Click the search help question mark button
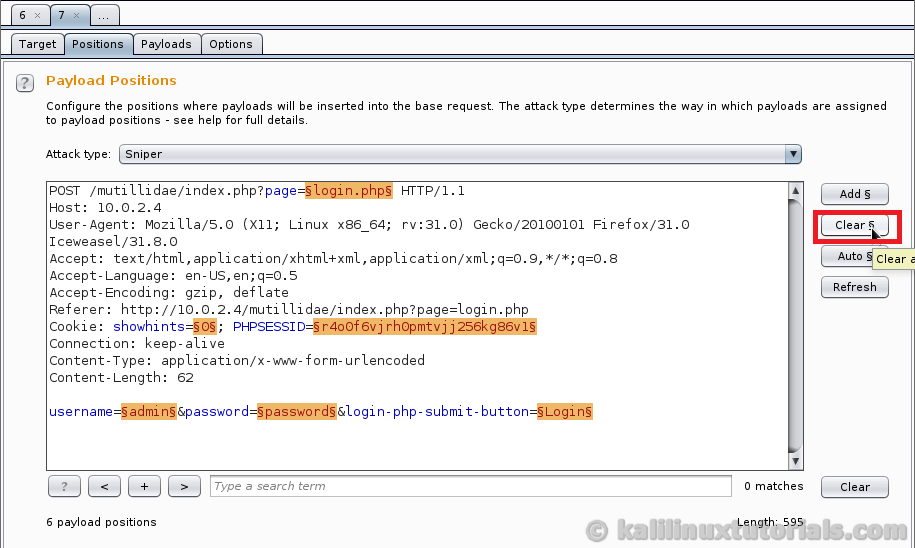915x548 pixels. pos(64,486)
